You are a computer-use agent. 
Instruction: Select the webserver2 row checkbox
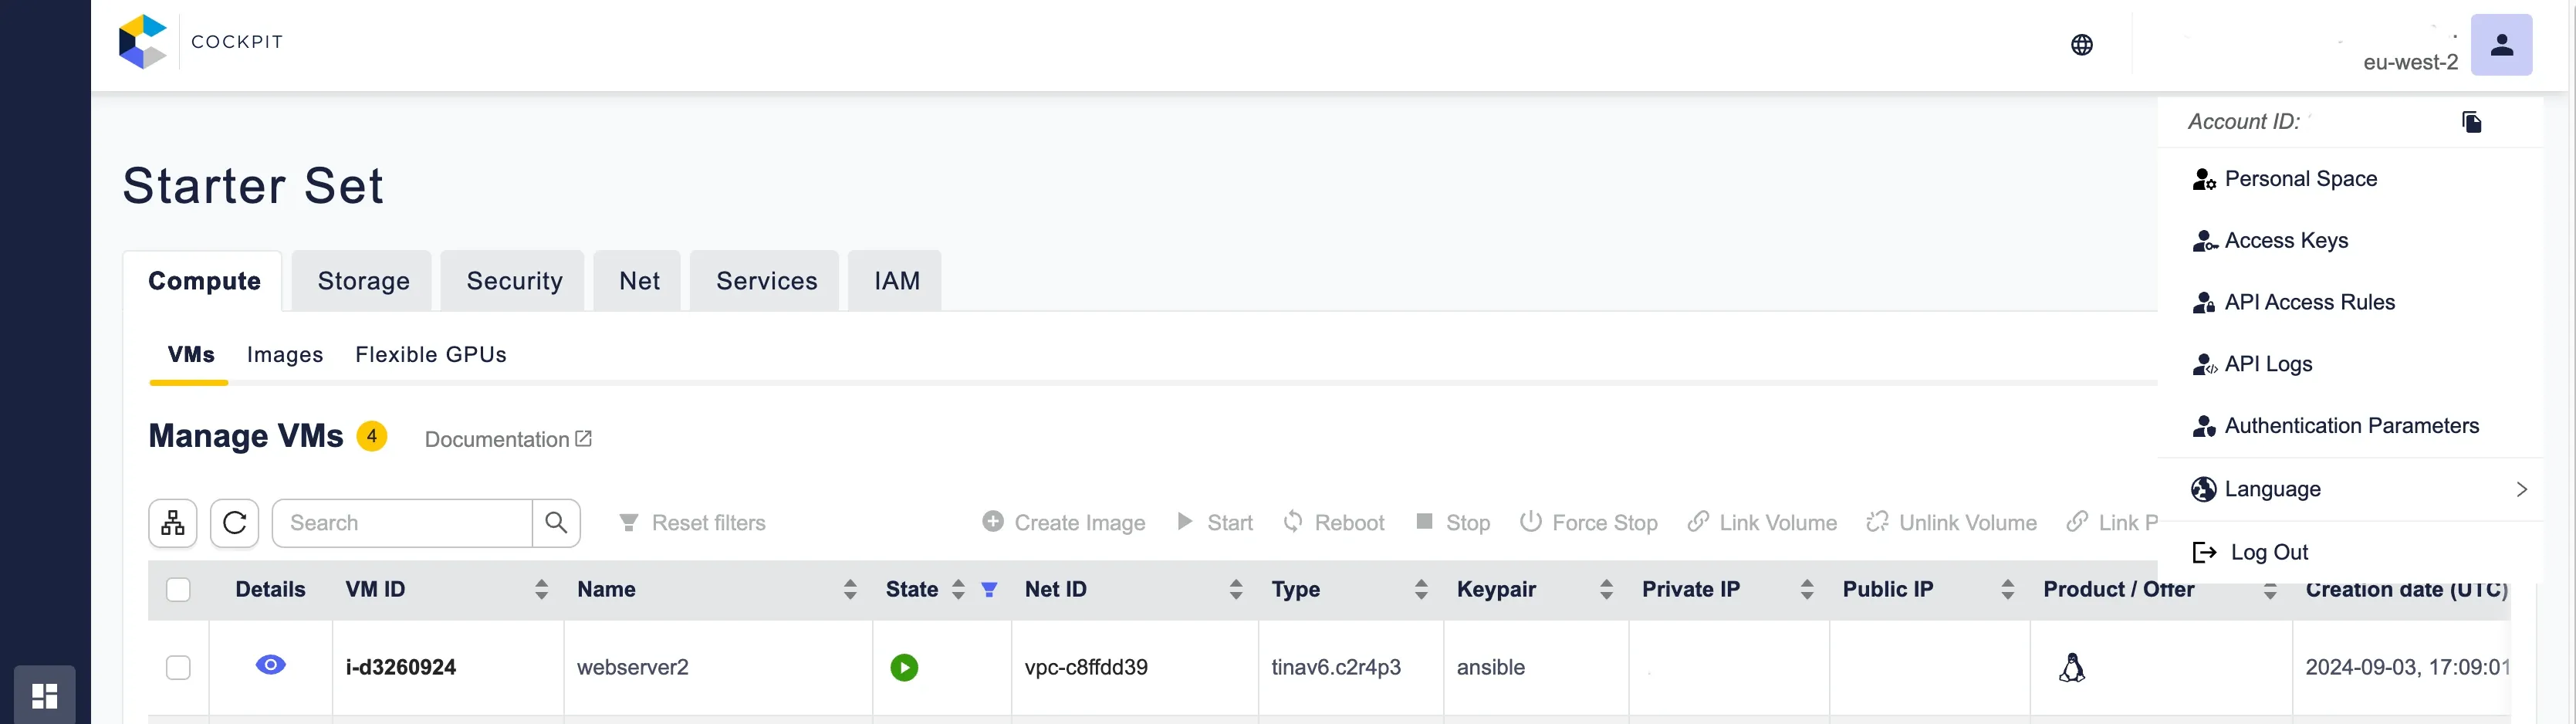point(178,667)
